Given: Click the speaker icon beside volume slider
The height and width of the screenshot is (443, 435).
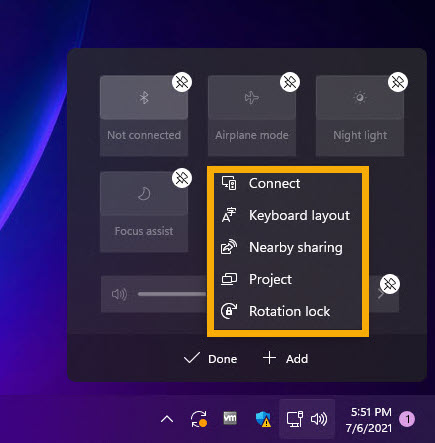Looking at the screenshot, I should 119,294.
